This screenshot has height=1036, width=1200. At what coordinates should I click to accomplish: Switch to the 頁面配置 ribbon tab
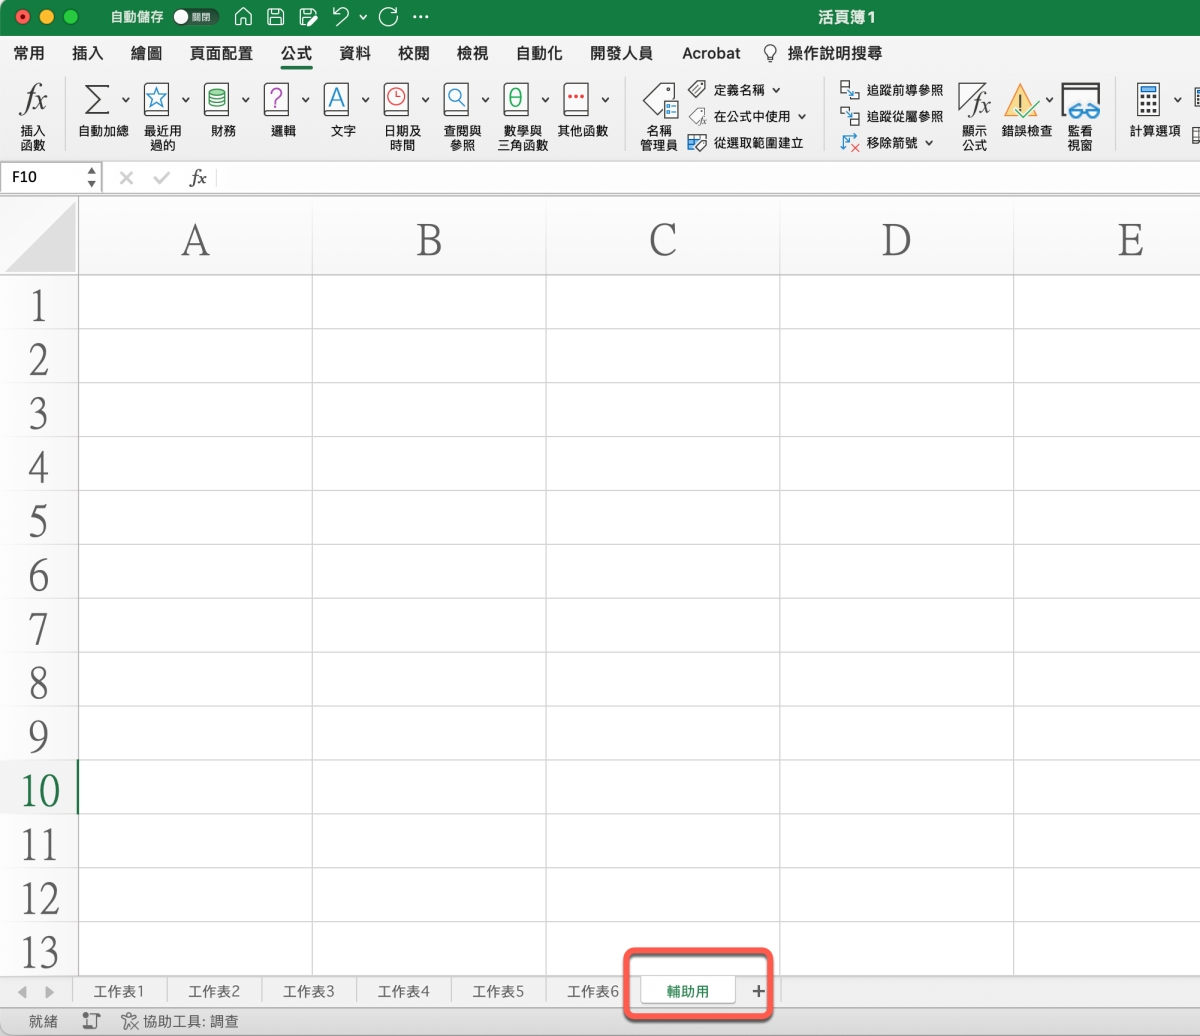click(221, 53)
